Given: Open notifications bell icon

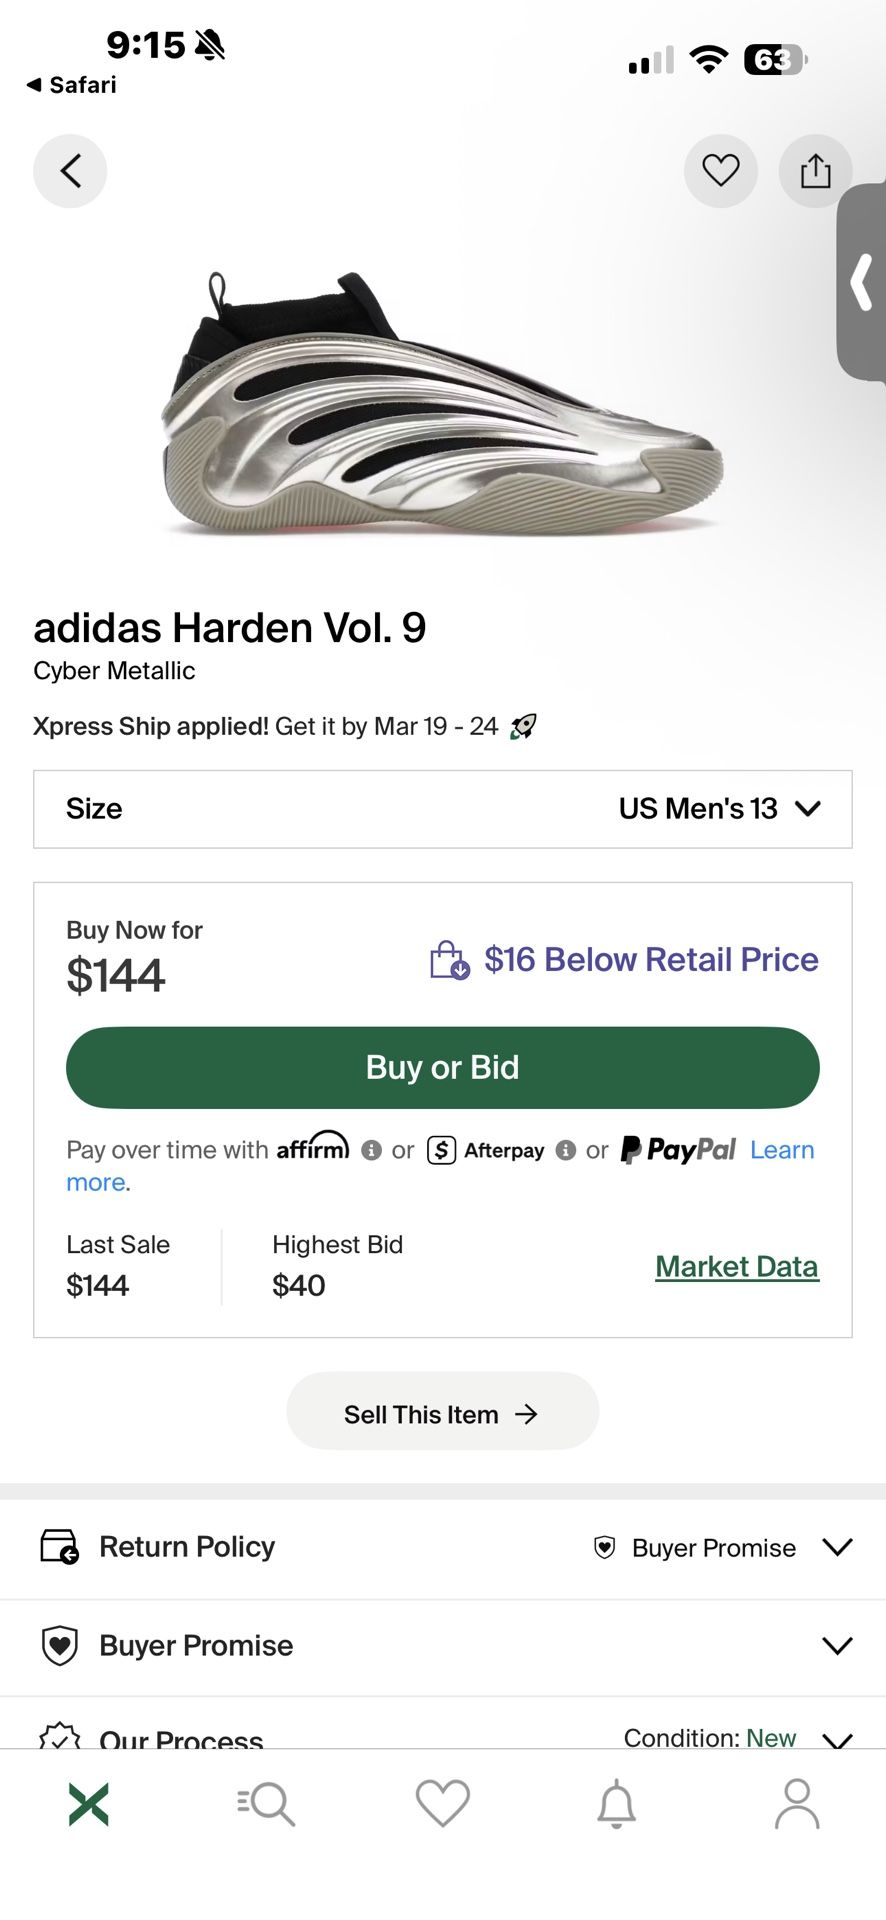Looking at the screenshot, I should click(617, 1804).
